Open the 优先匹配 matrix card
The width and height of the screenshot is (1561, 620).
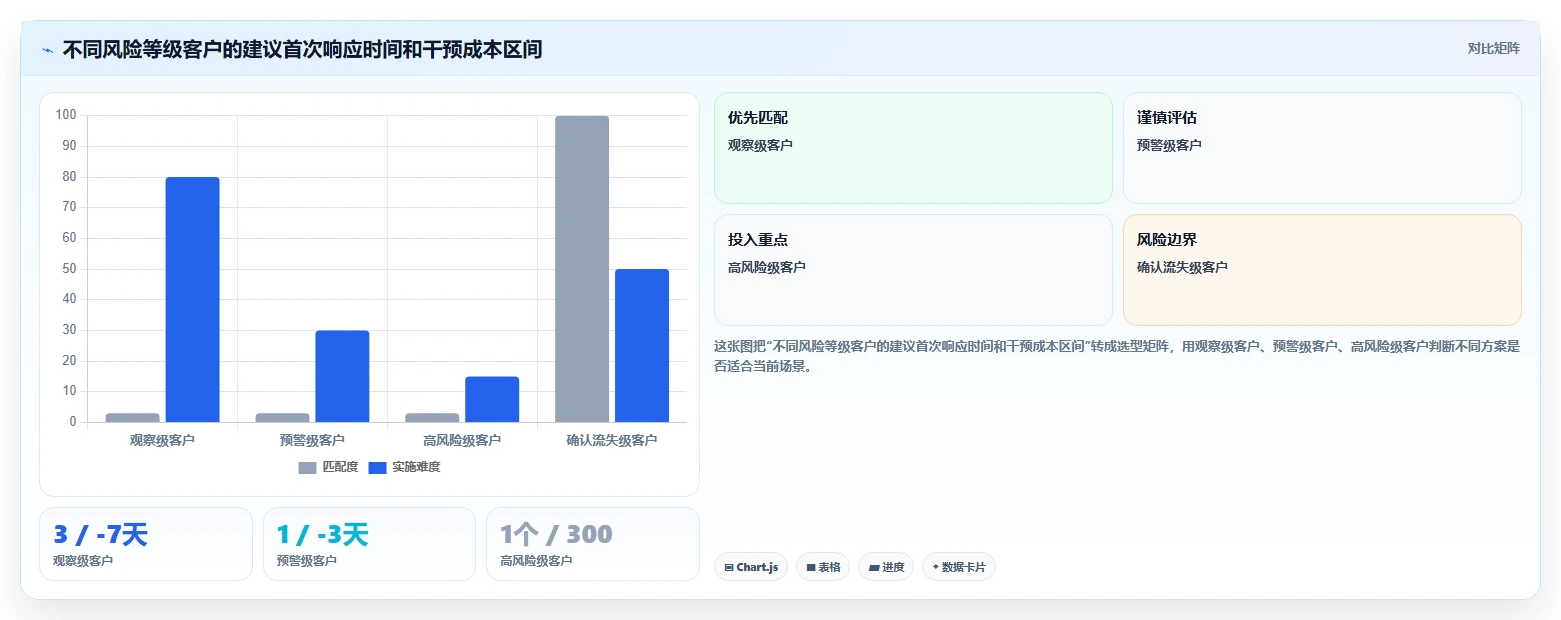[x=913, y=148]
